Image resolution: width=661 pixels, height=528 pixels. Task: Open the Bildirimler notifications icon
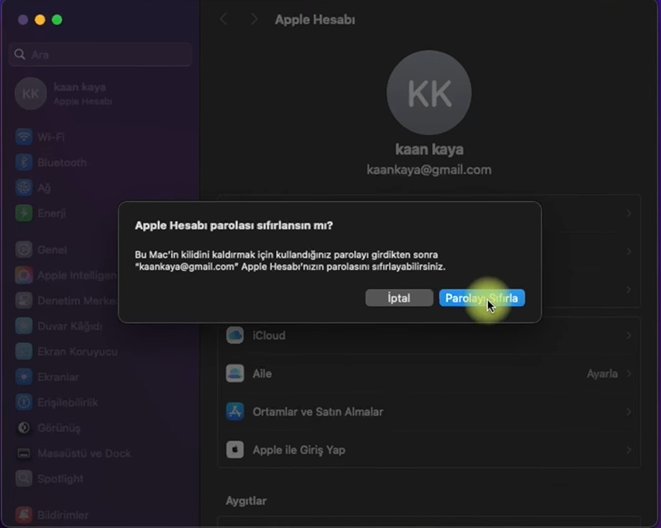[24, 515]
